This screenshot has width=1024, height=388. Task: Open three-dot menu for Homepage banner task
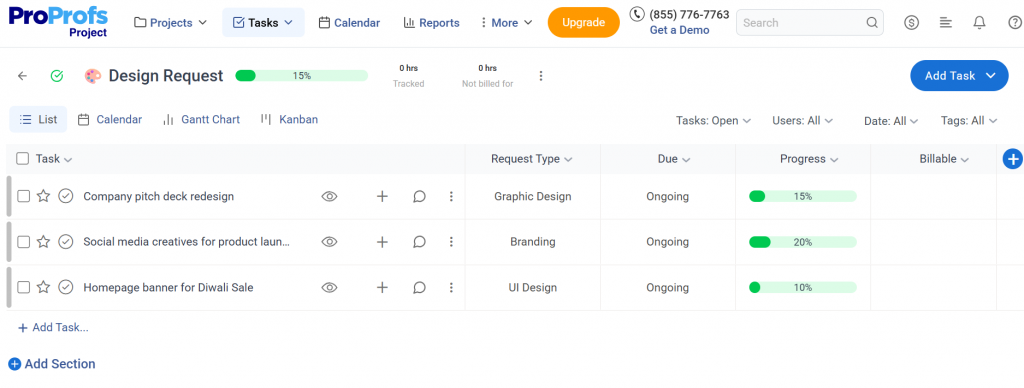451,287
